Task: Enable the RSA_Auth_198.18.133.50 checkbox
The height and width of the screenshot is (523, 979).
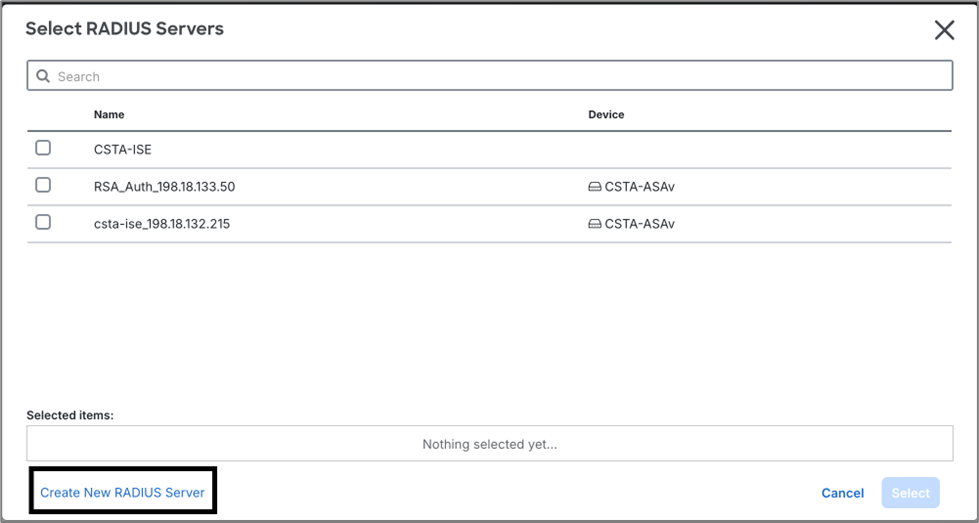Action: (43, 185)
